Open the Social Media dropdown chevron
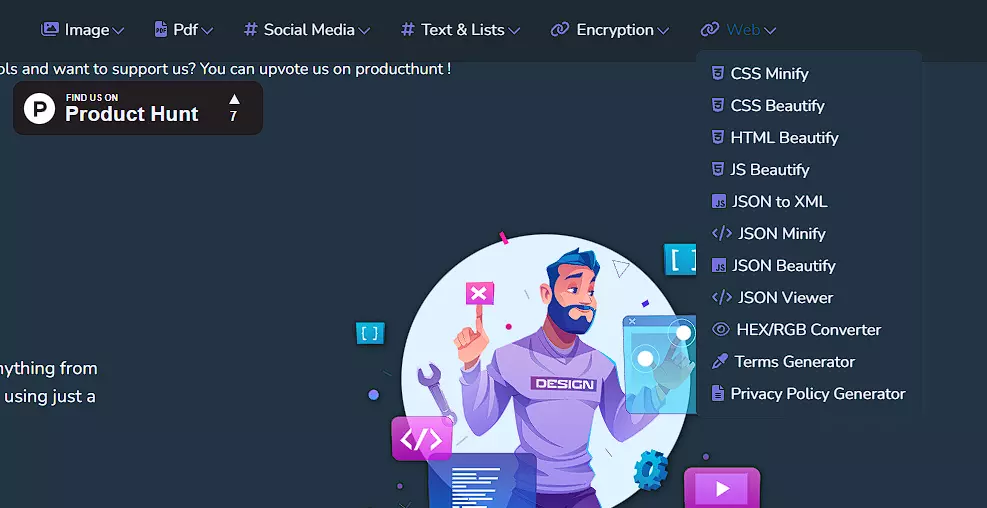Image resolution: width=987 pixels, height=508 pixels. [364, 30]
